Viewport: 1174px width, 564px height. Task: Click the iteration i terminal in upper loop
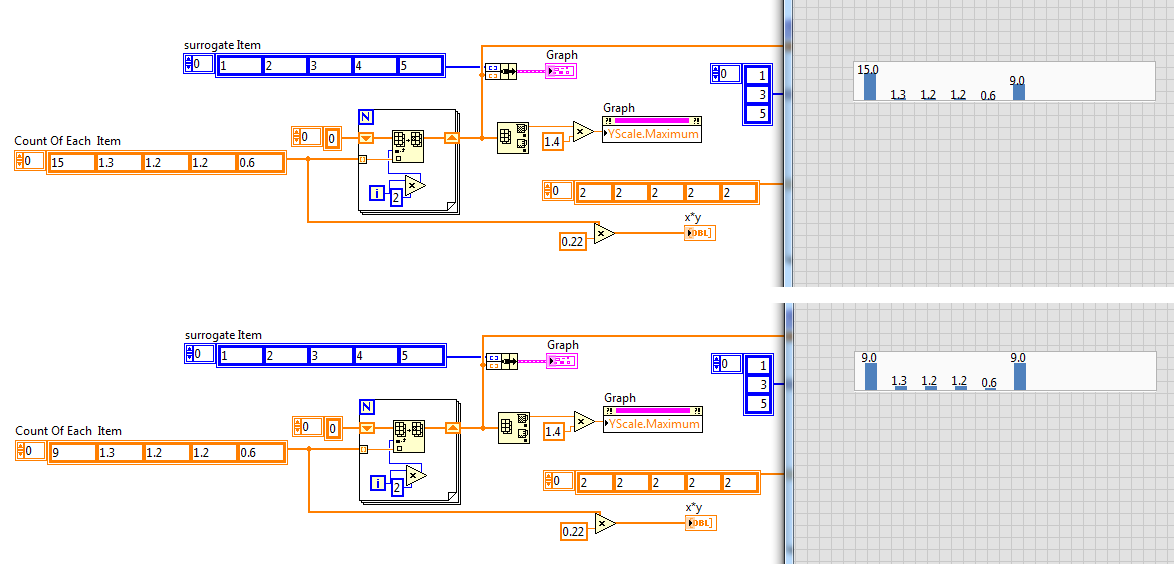[x=377, y=194]
